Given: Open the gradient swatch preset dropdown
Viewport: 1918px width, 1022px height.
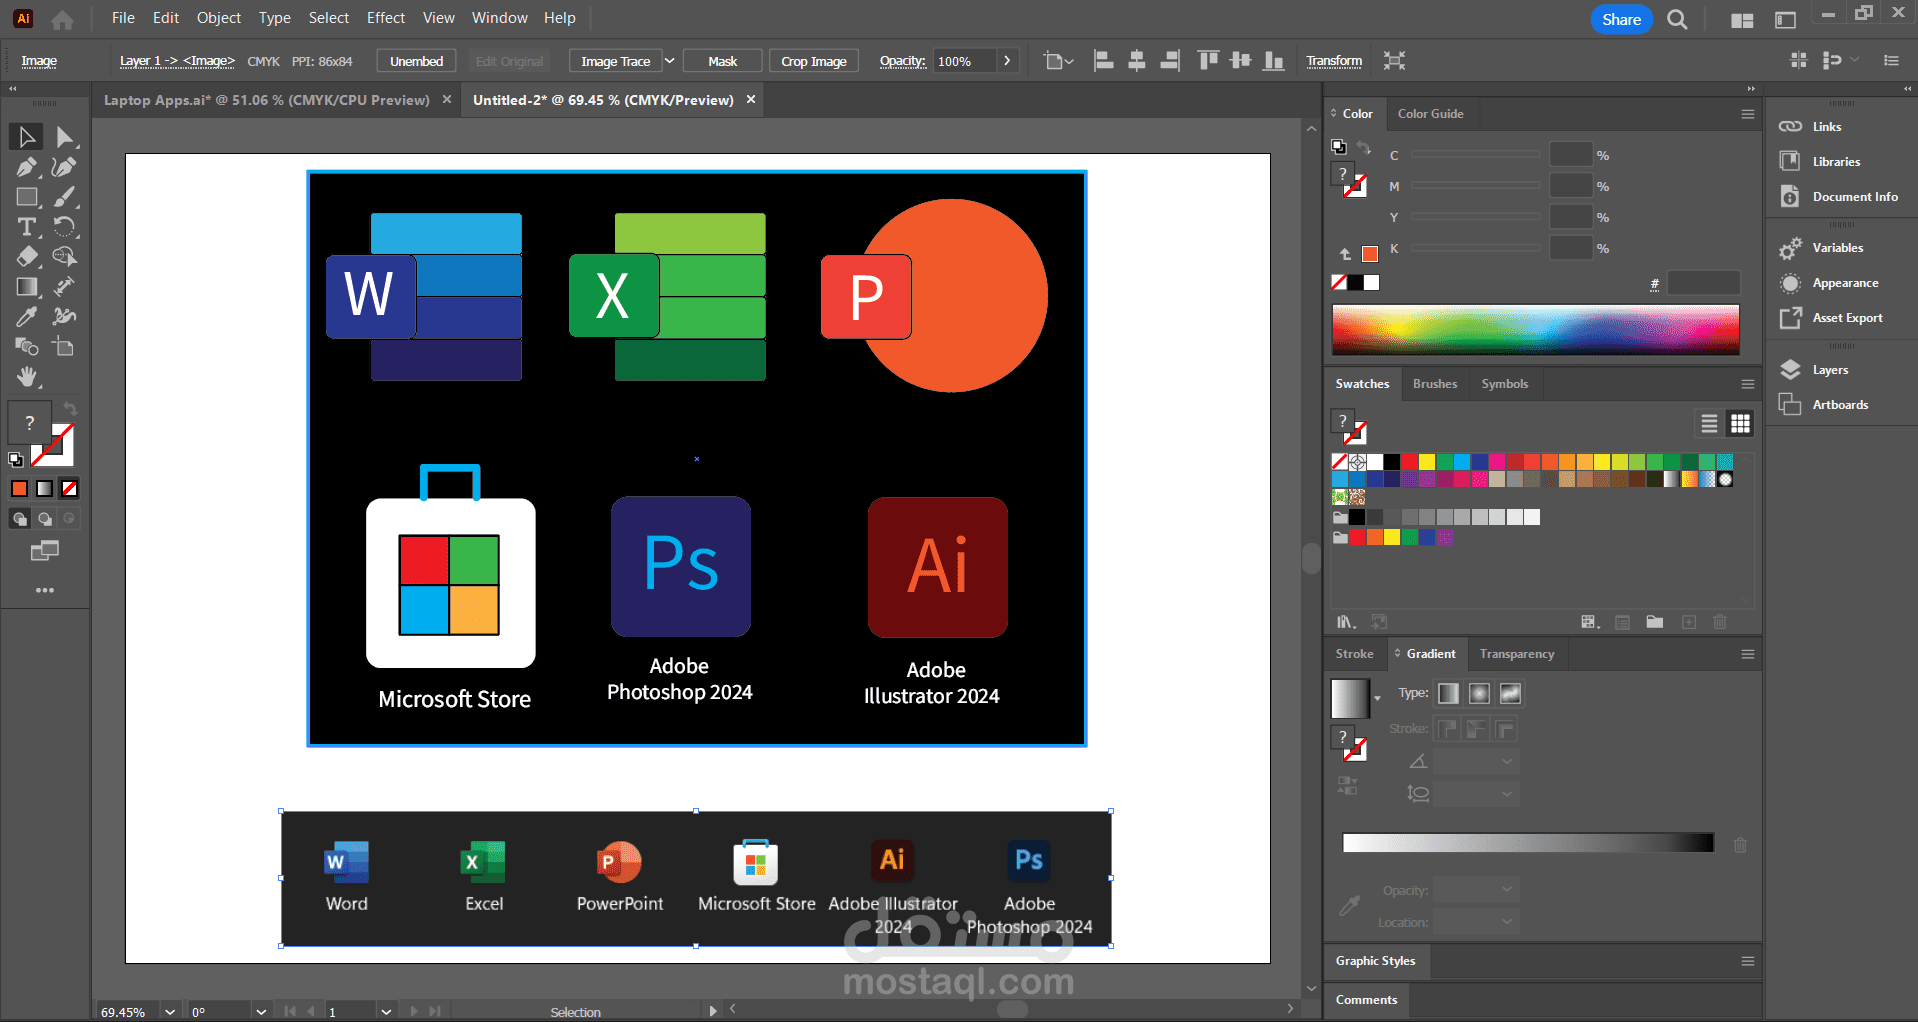Looking at the screenshot, I should tap(1378, 697).
